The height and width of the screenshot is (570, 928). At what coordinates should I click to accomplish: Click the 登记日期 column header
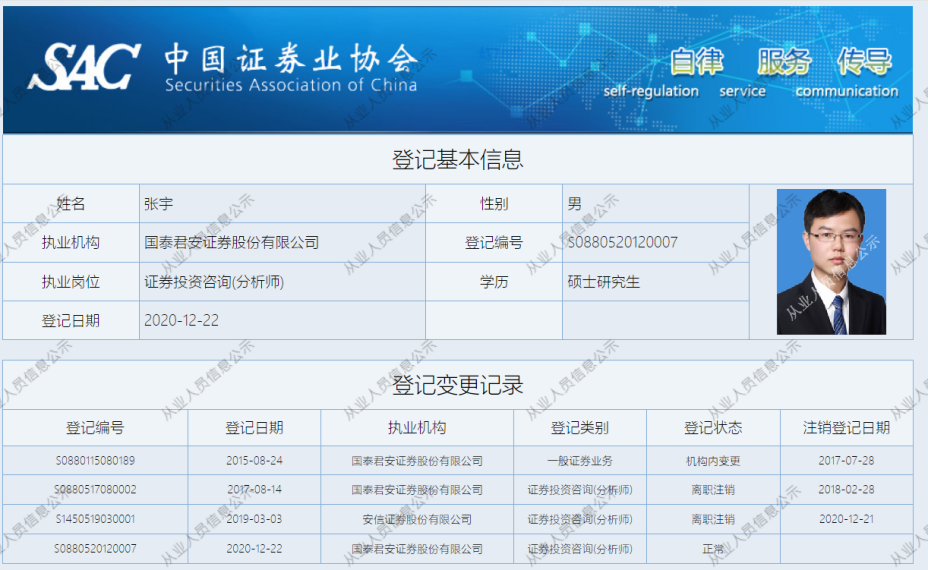click(254, 427)
